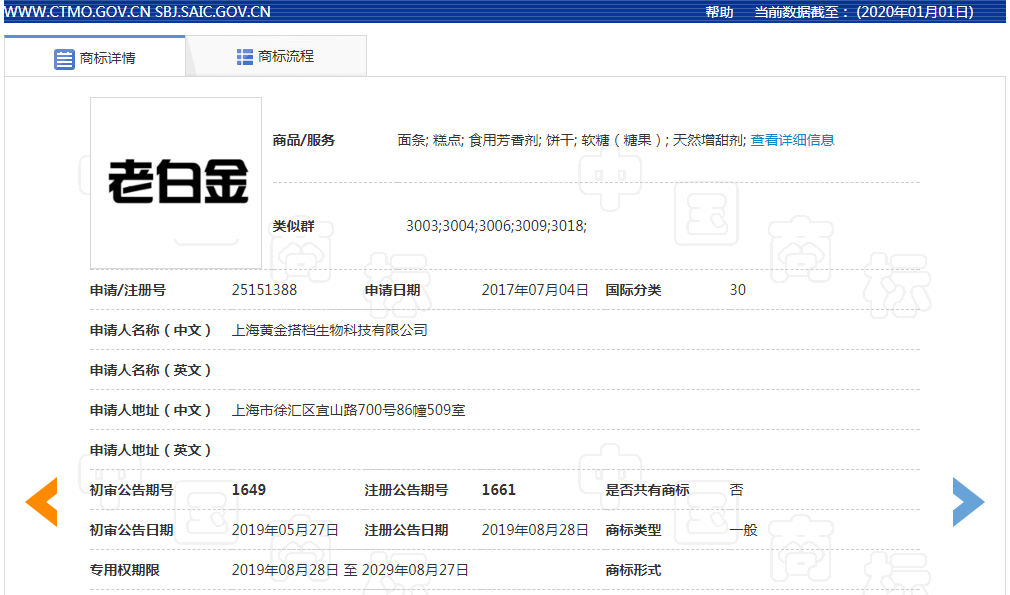This screenshot has height=595, width=1010.
Task: Click registration announcement issue number 1661
Action: click(499, 490)
